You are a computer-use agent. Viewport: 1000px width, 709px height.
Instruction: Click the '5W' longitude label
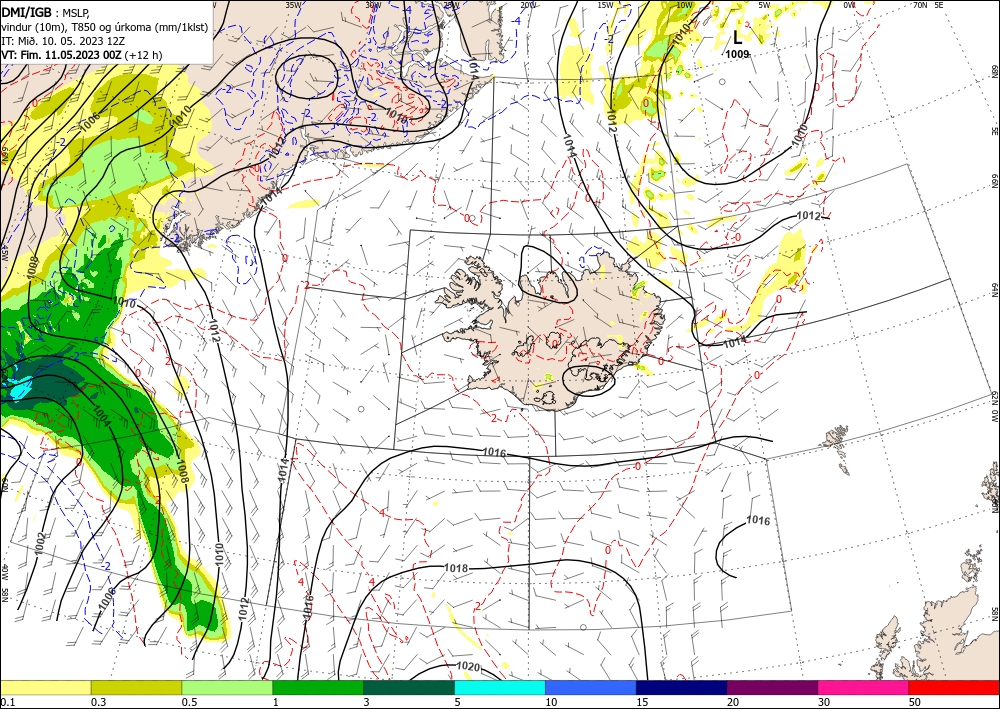764,5
